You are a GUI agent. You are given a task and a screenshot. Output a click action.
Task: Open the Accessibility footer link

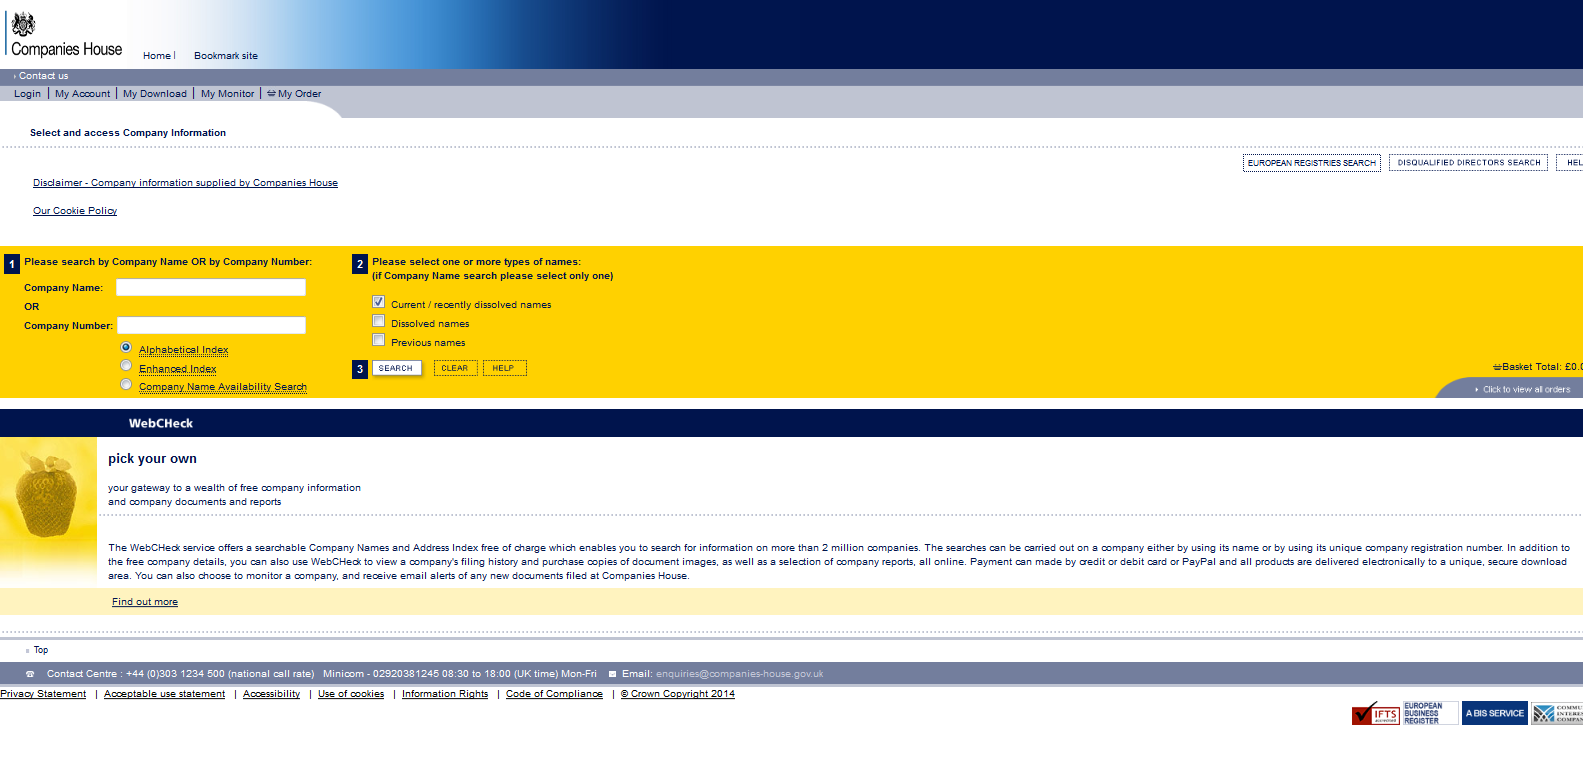[271, 694]
